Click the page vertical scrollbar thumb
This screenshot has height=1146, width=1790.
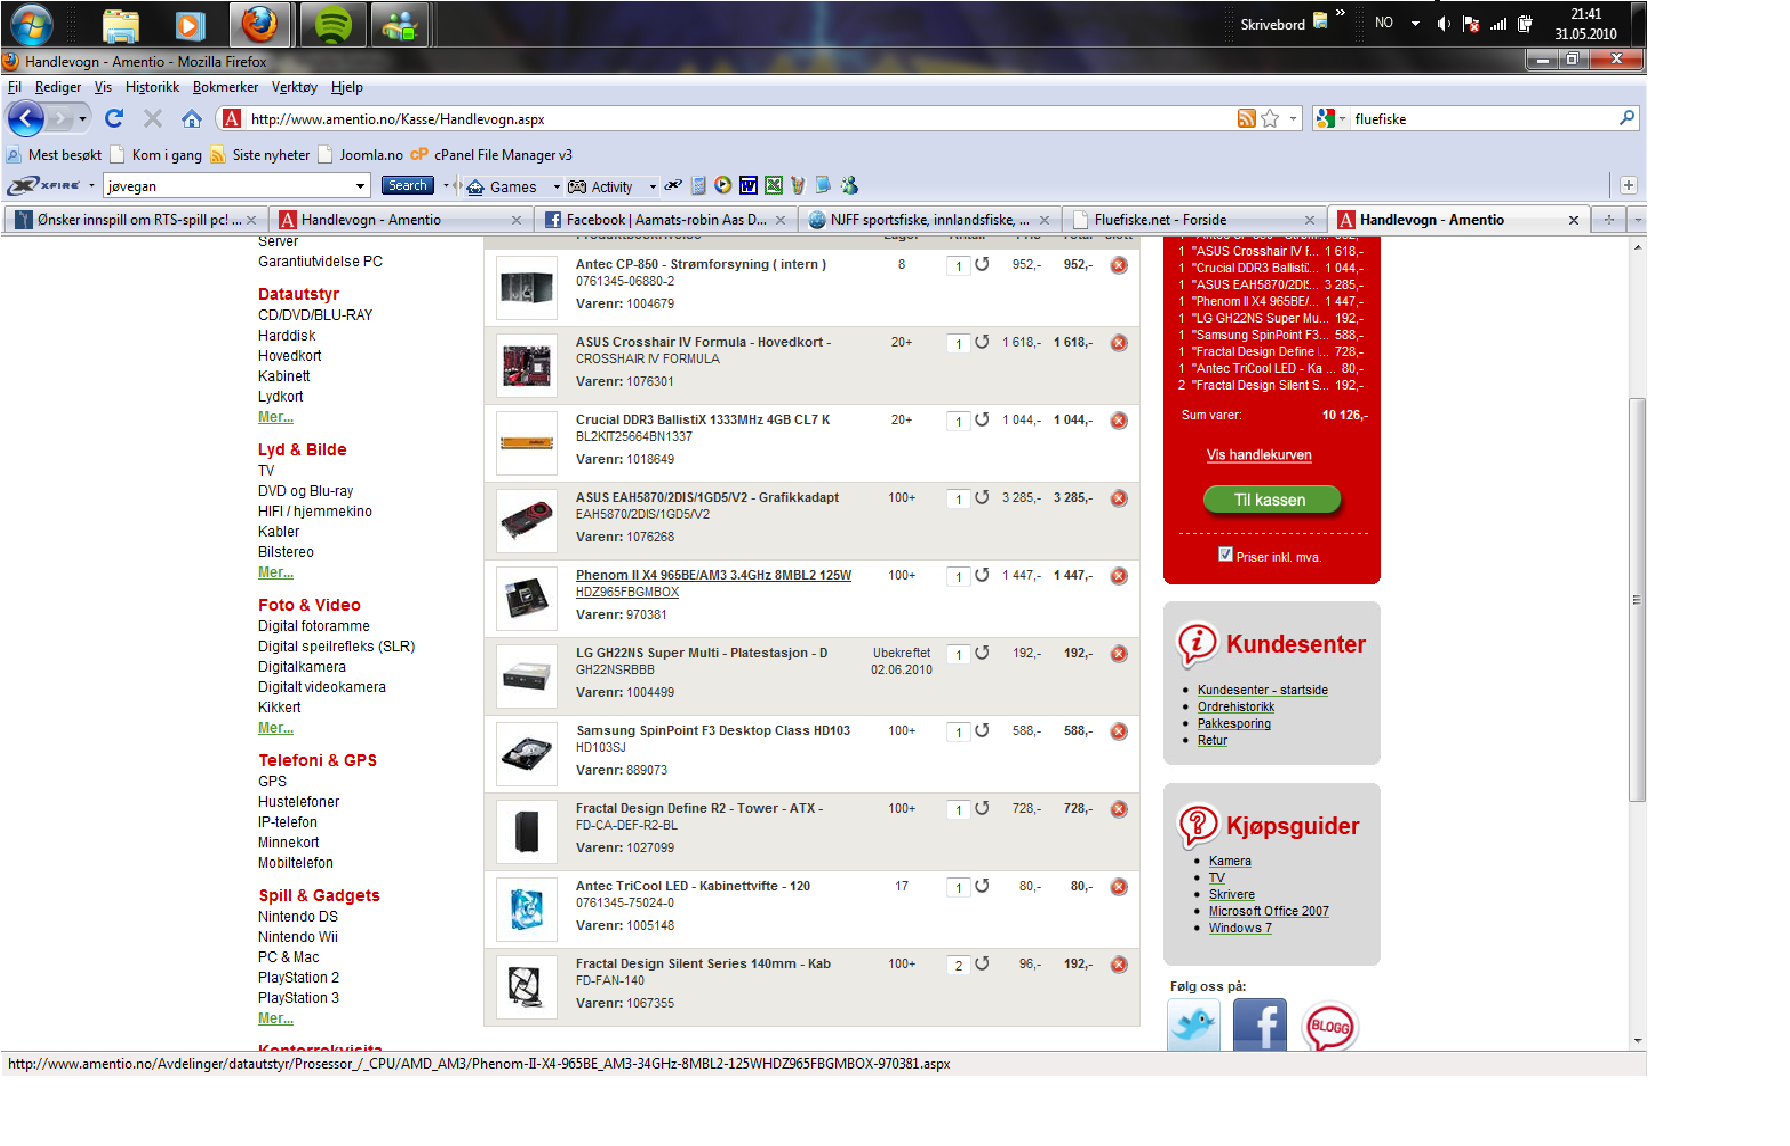1637,600
